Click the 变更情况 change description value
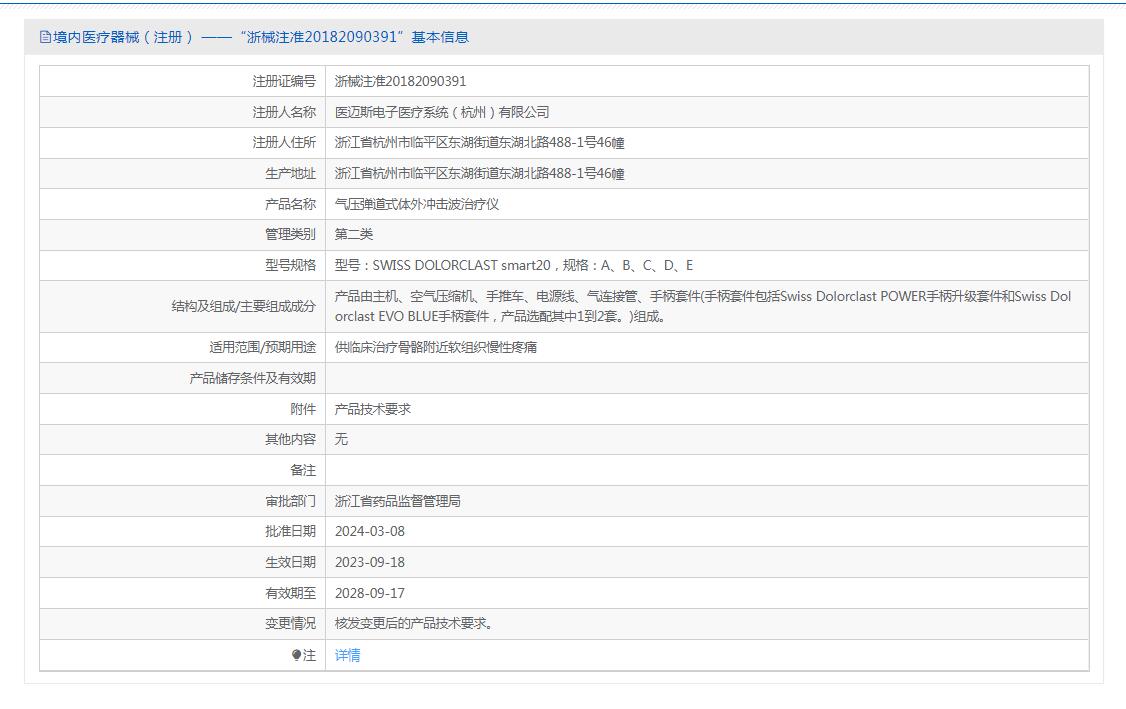Image resolution: width=1126 pixels, height=709 pixels. (x=413, y=624)
